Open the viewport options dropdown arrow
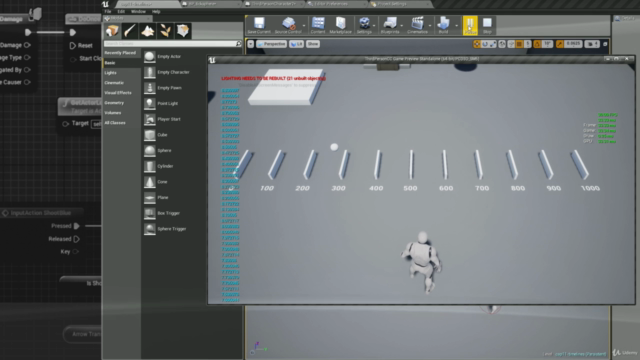 coord(251,44)
